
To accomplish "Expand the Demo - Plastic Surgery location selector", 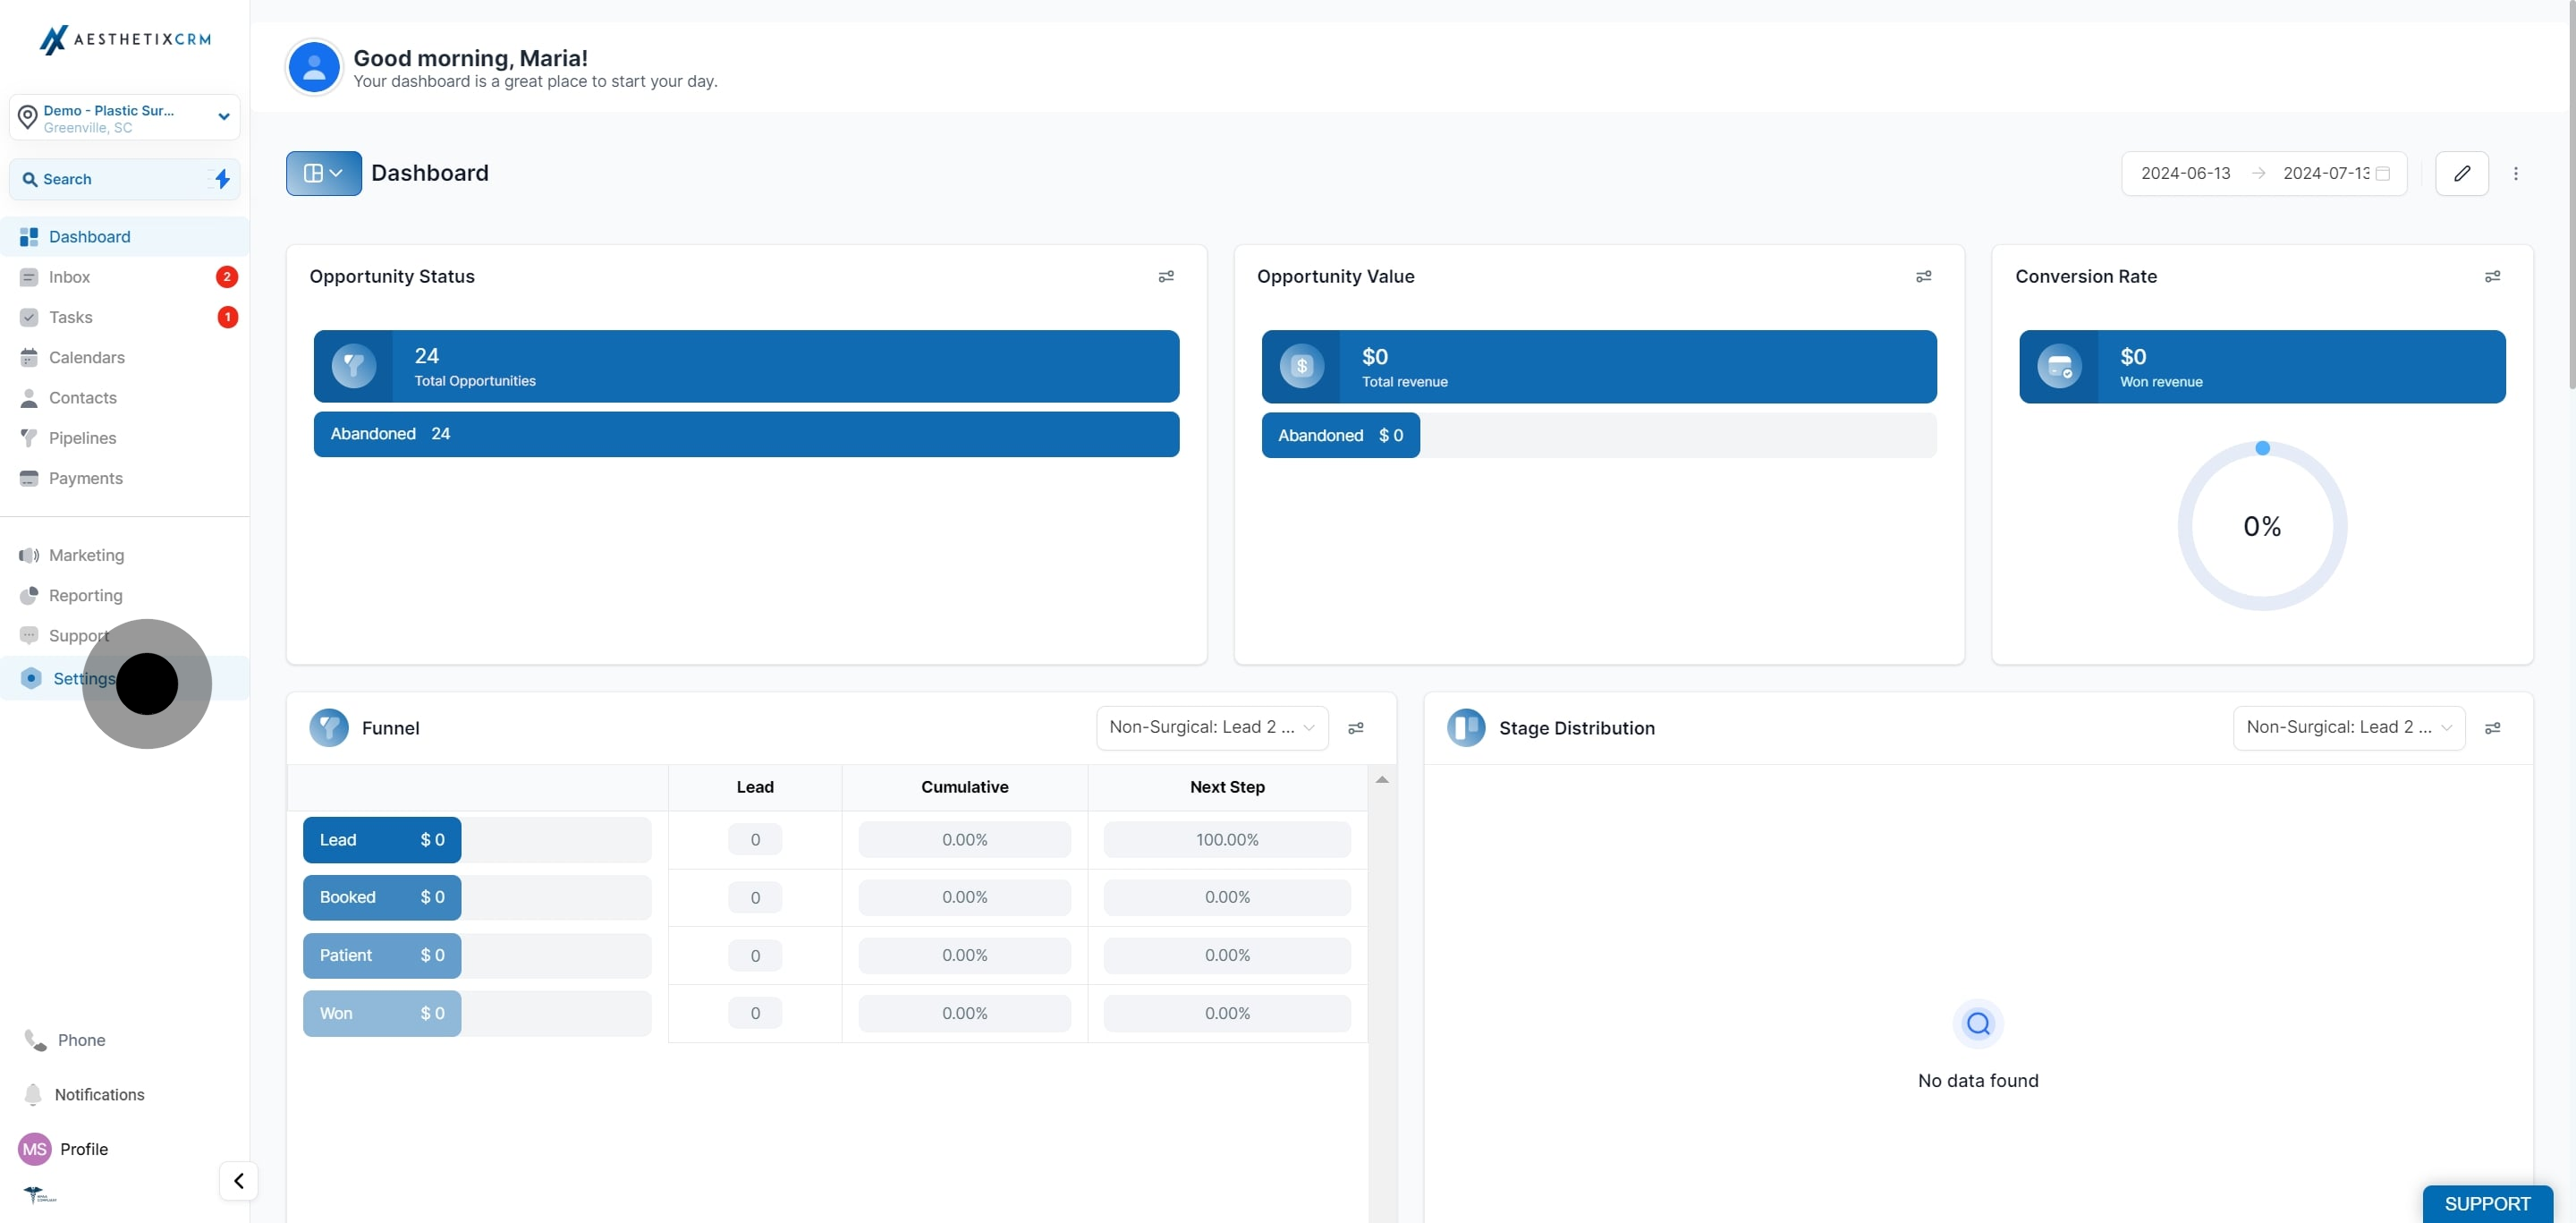I will click(x=124, y=118).
